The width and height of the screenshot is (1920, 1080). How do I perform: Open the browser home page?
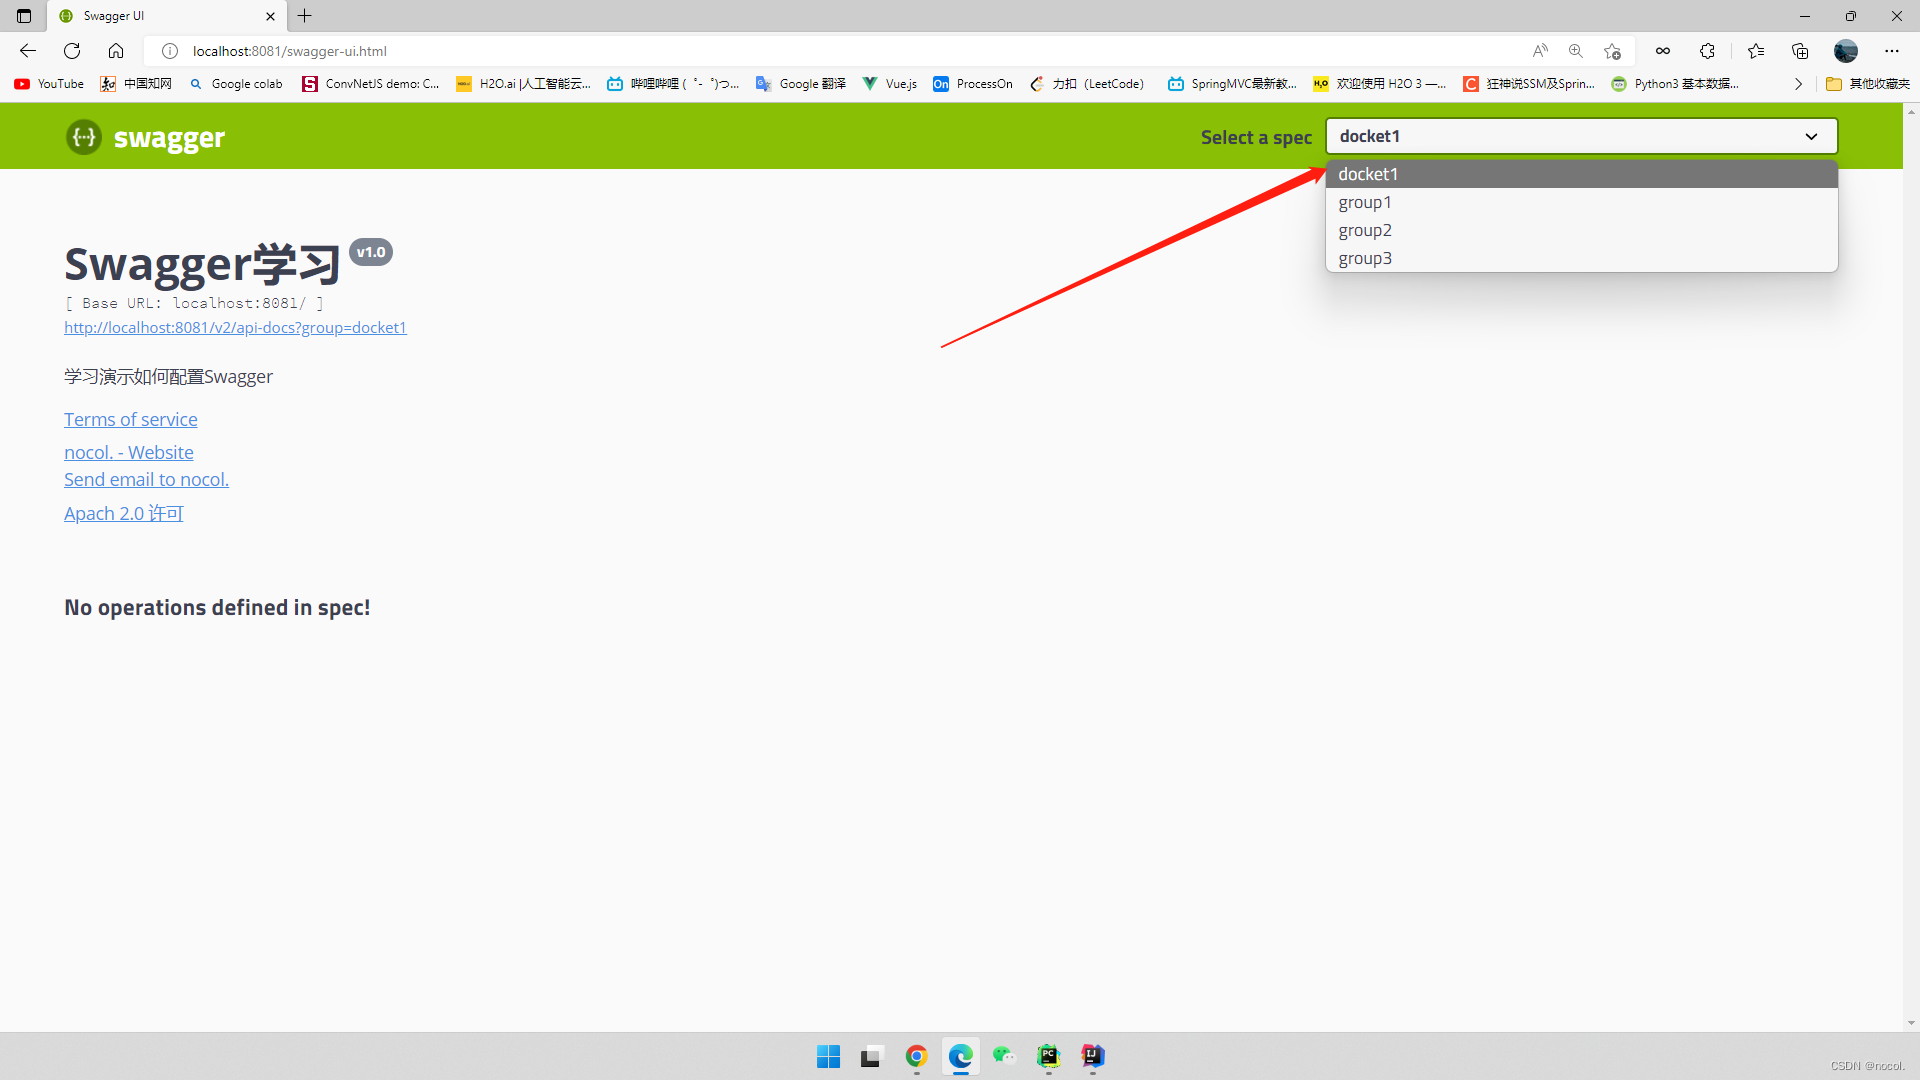[116, 51]
